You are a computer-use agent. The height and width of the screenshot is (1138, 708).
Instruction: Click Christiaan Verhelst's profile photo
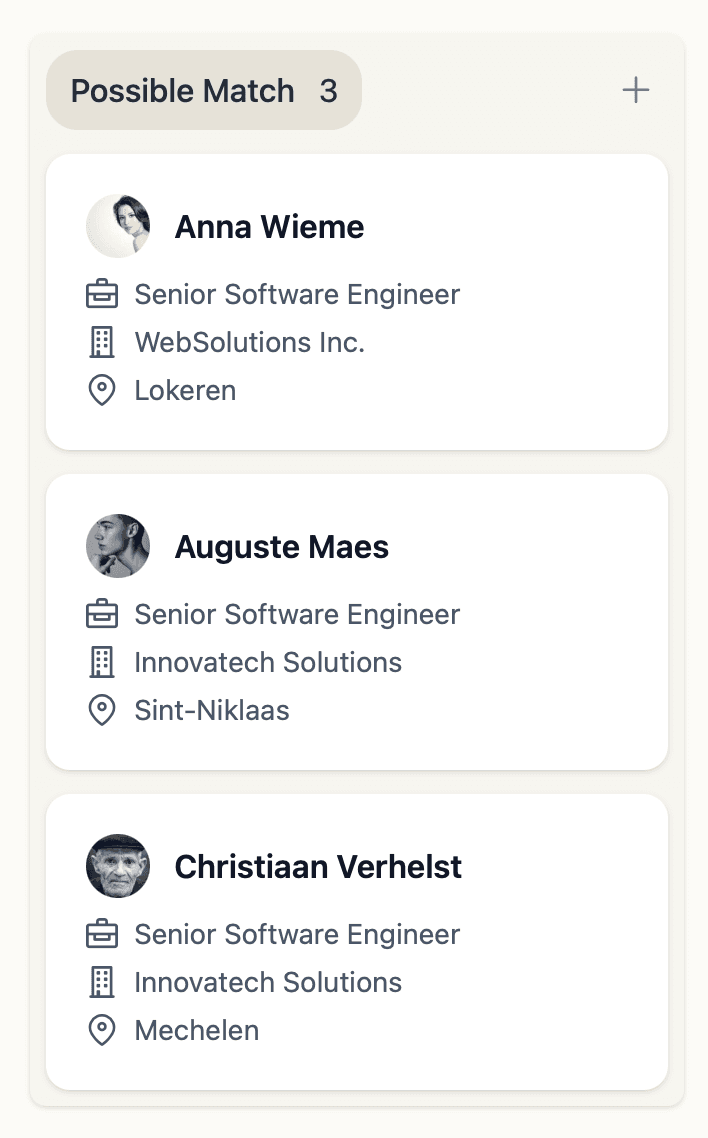coord(117,866)
